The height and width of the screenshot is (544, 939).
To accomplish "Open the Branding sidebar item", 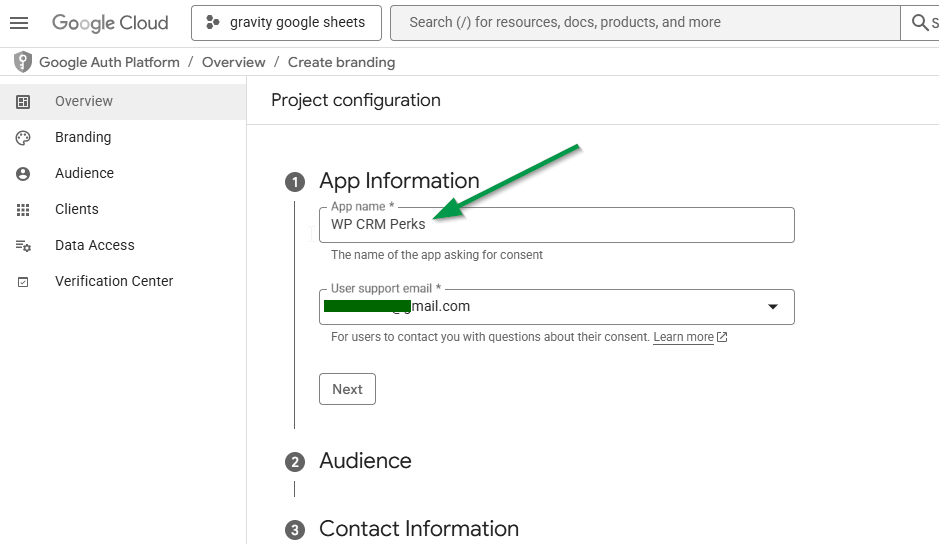I will point(123,137).
